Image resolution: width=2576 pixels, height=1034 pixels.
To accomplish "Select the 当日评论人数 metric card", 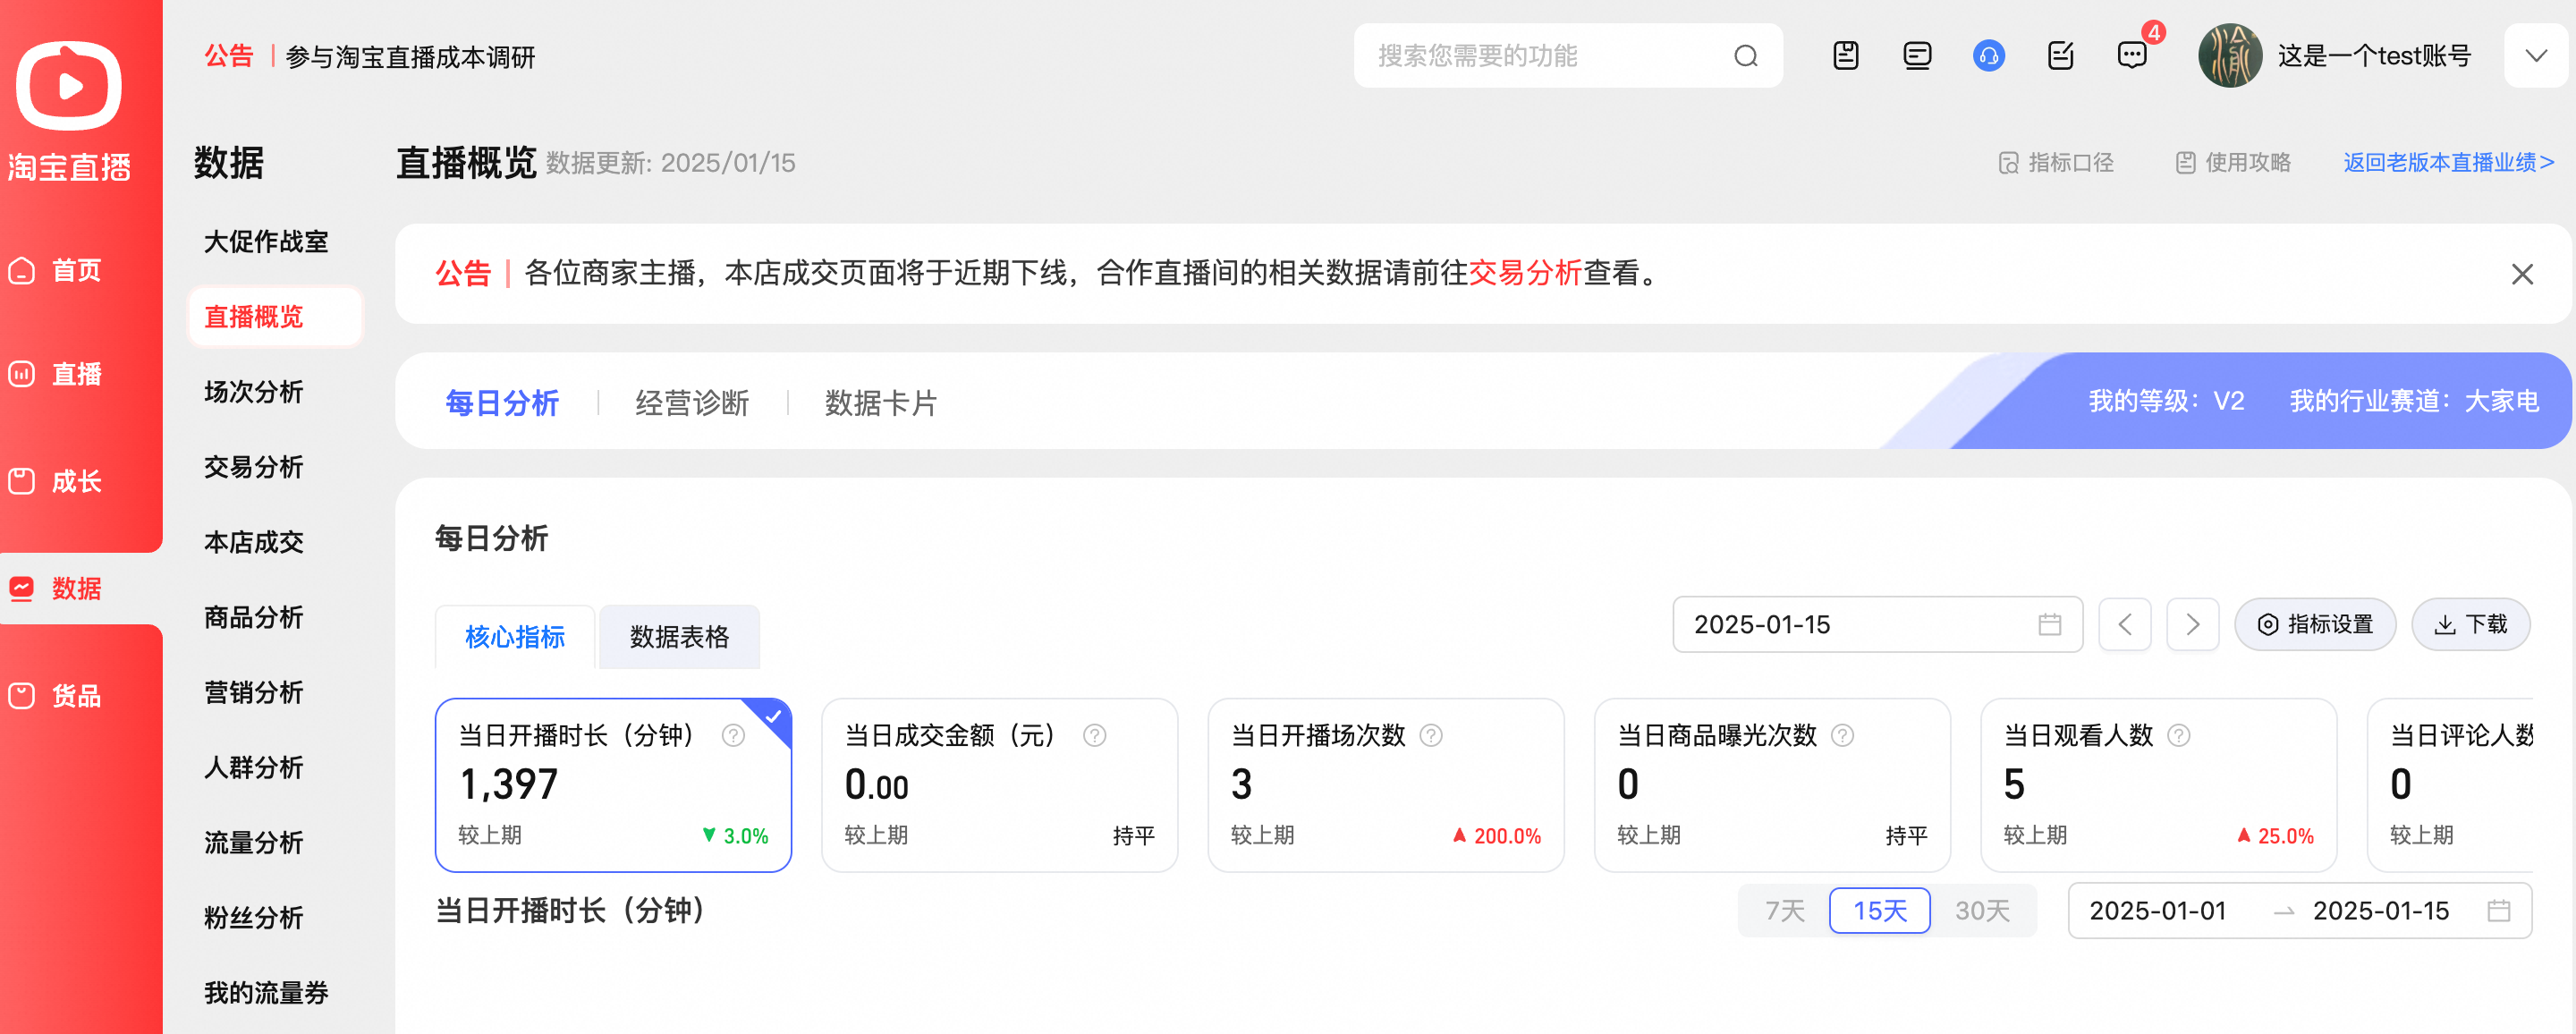I will click(2451, 785).
